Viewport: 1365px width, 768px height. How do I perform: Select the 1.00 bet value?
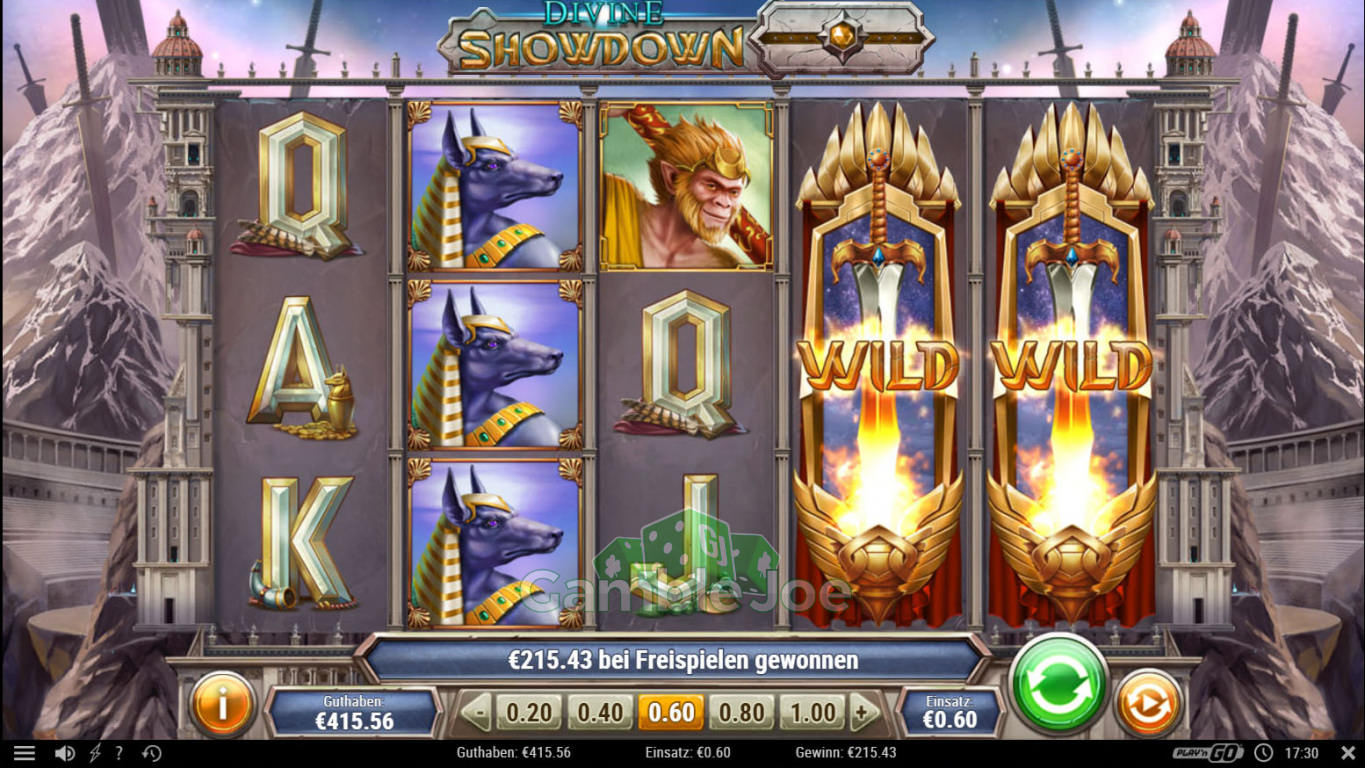(812, 713)
